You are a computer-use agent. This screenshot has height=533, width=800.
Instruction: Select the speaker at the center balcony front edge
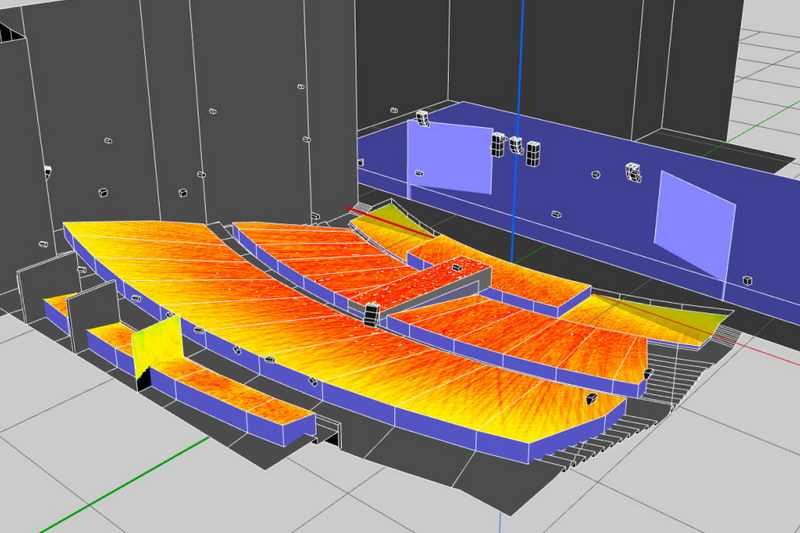click(371, 314)
